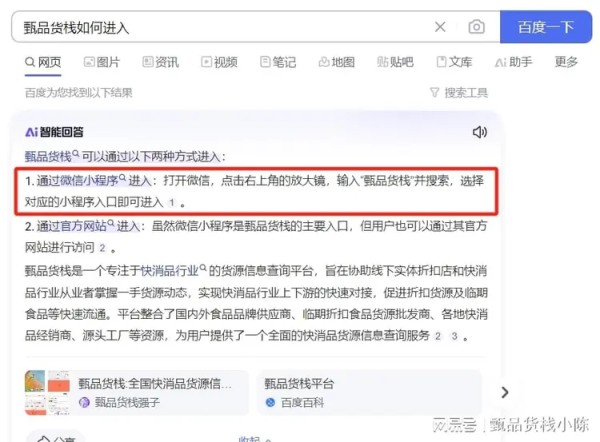Switch to the 图片 tab
The height and width of the screenshot is (442, 600).
point(102,62)
